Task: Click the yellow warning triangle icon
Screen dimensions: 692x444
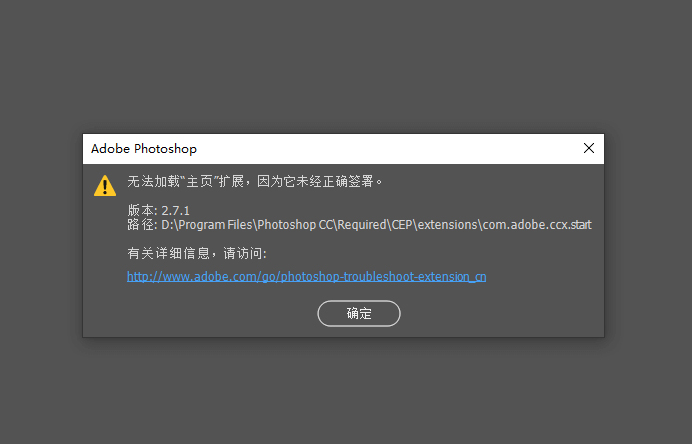Action: [x=105, y=185]
